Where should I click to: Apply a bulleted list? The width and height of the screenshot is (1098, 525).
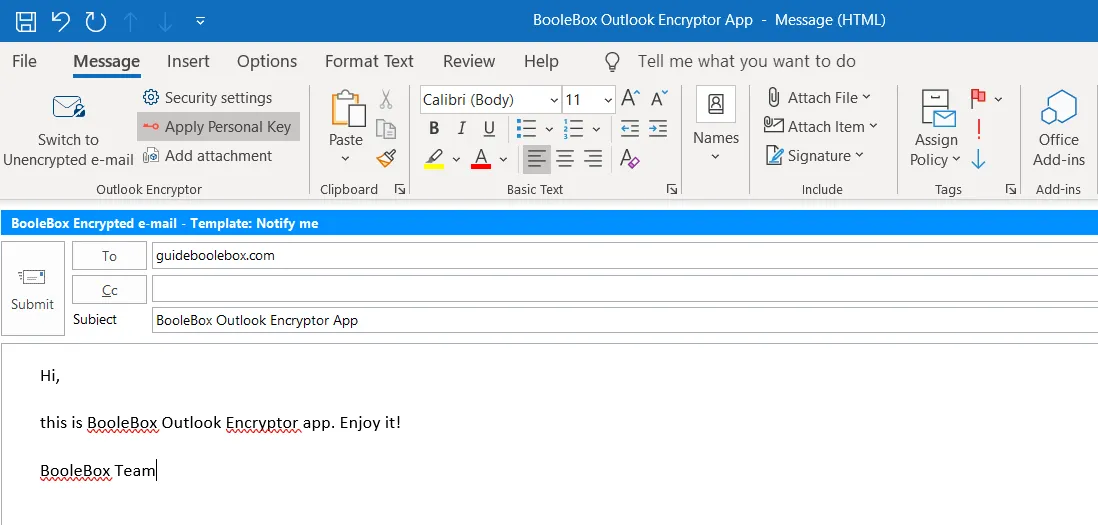[526, 129]
